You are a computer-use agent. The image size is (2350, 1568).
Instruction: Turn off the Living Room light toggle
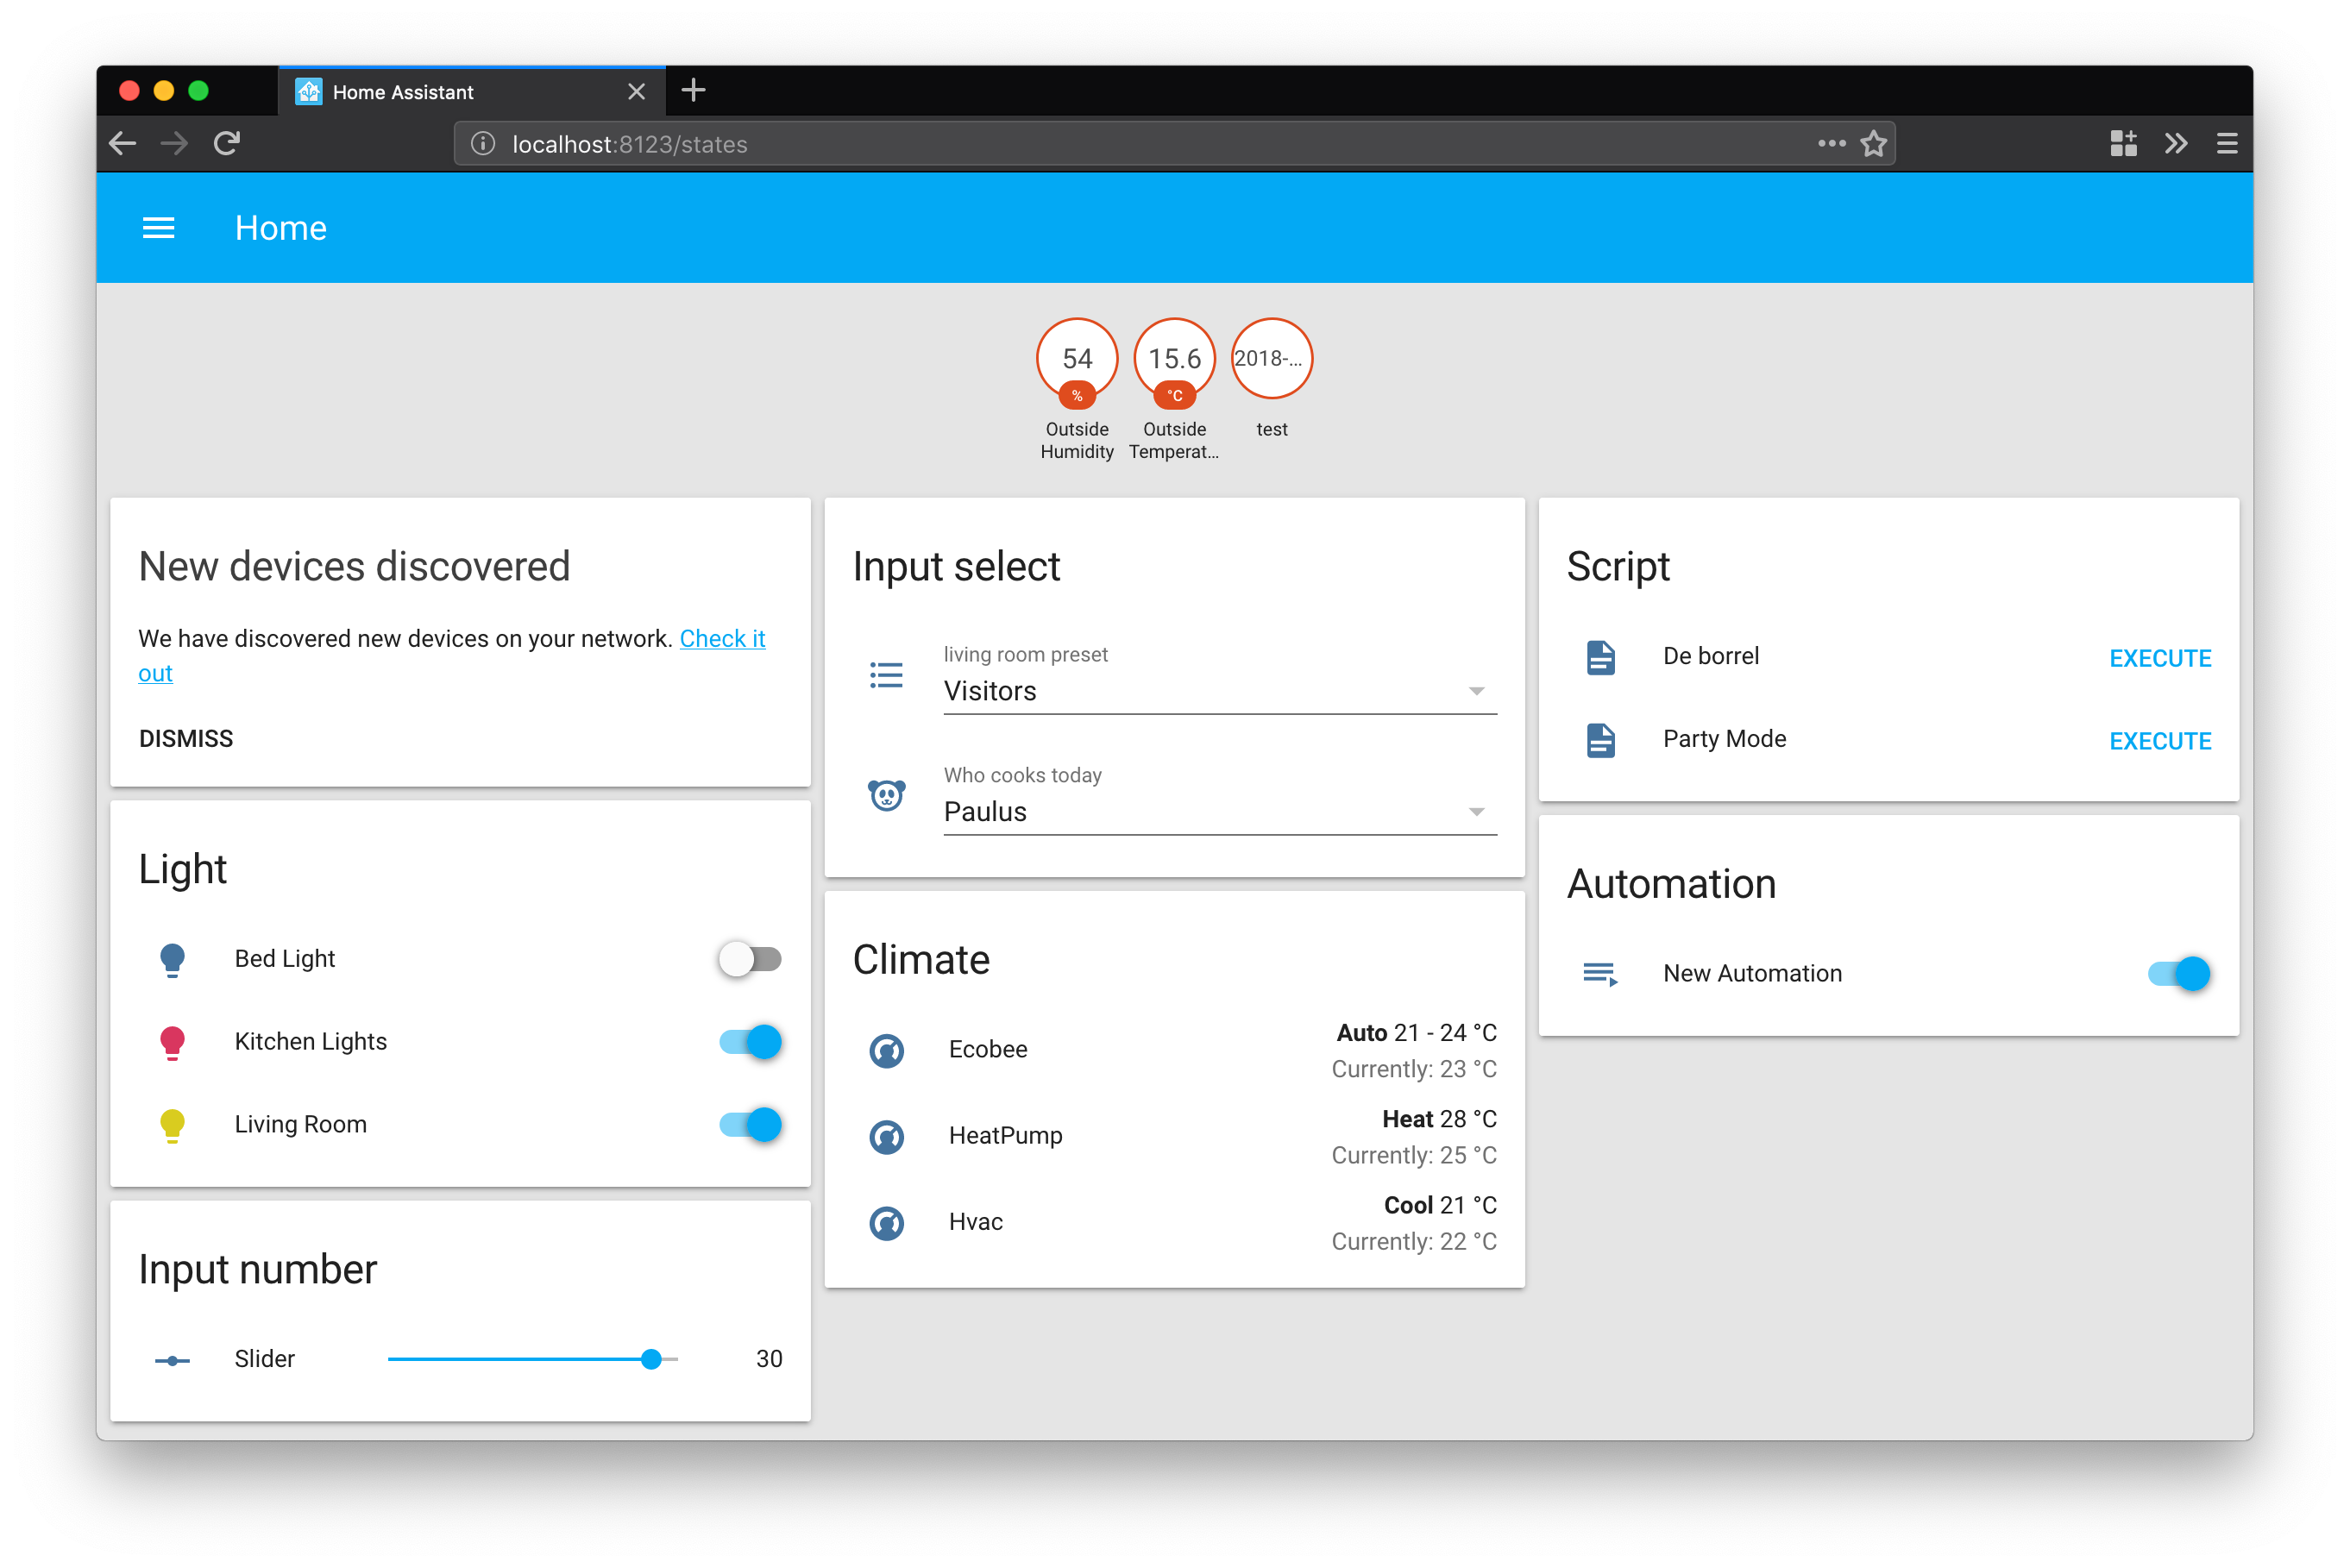[750, 1125]
